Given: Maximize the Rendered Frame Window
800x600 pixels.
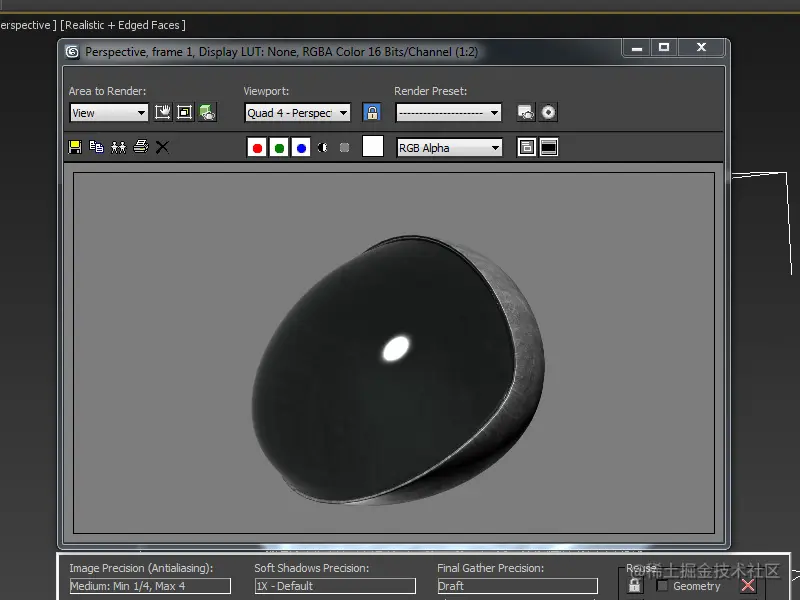Looking at the screenshot, I should pos(664,47).
